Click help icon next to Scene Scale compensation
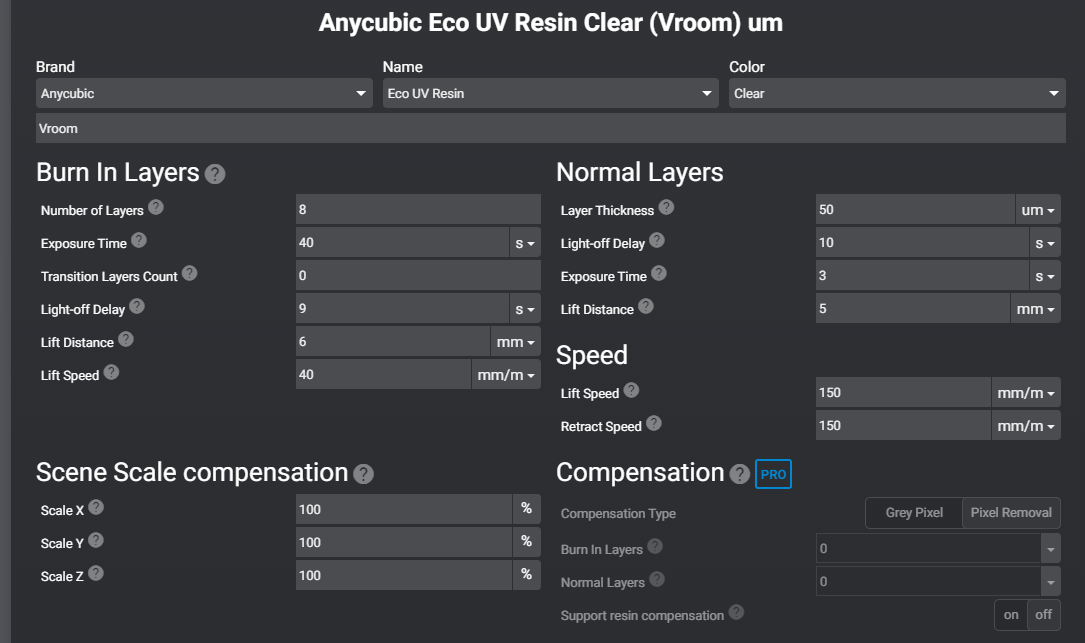Screen dimensions: 1085x643 tap(364, 474)
